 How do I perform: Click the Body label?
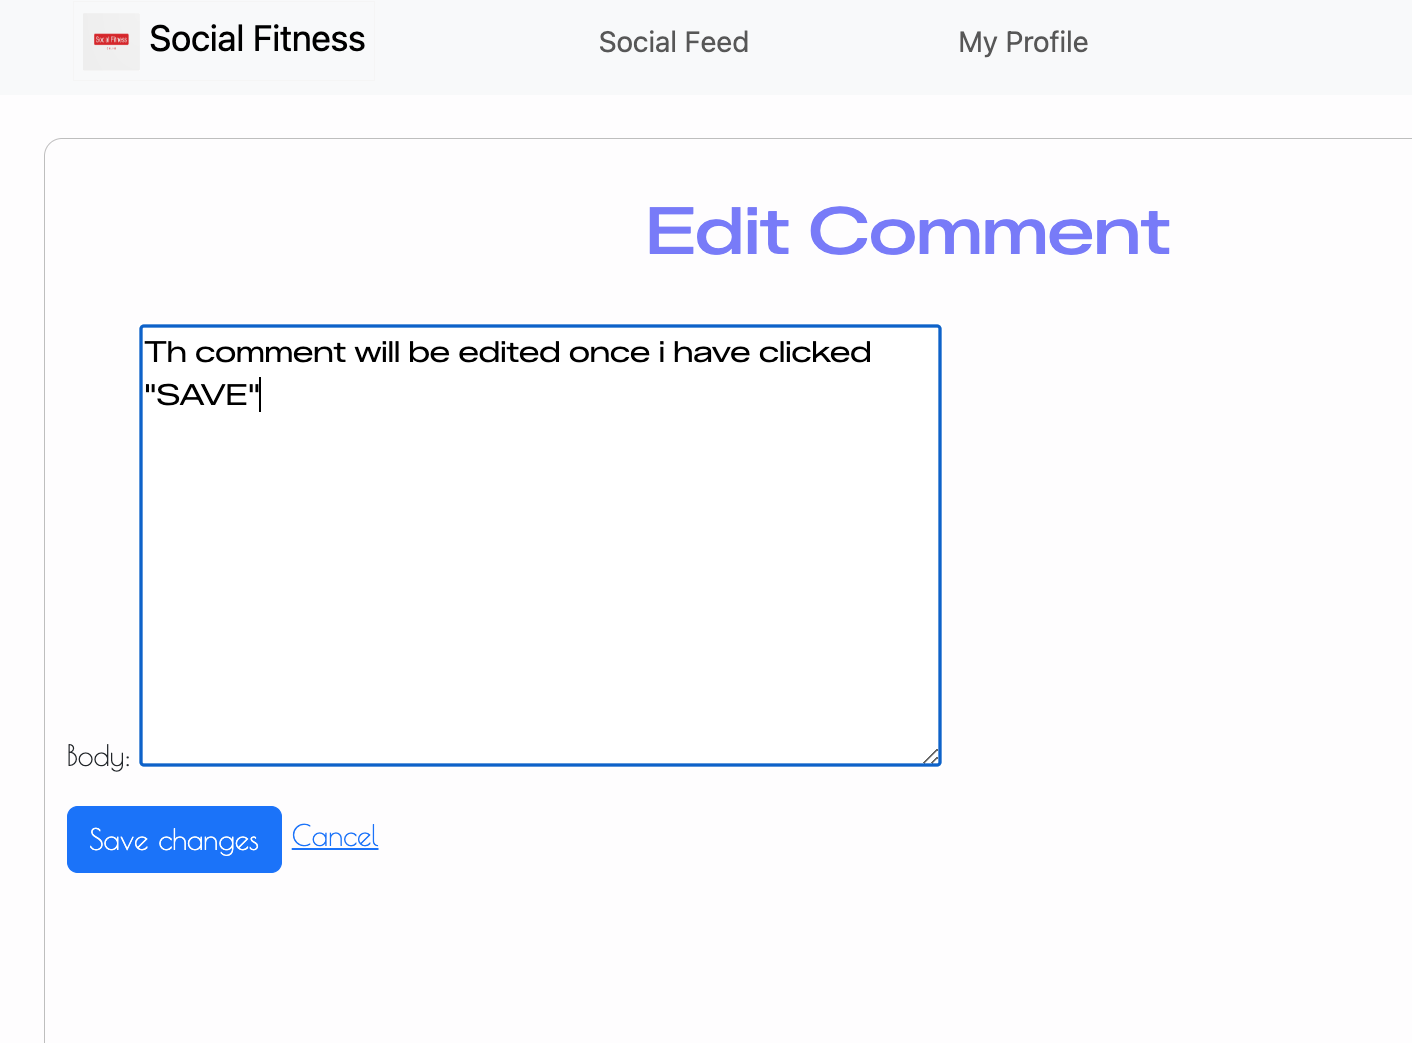click(x=96, y=756)
